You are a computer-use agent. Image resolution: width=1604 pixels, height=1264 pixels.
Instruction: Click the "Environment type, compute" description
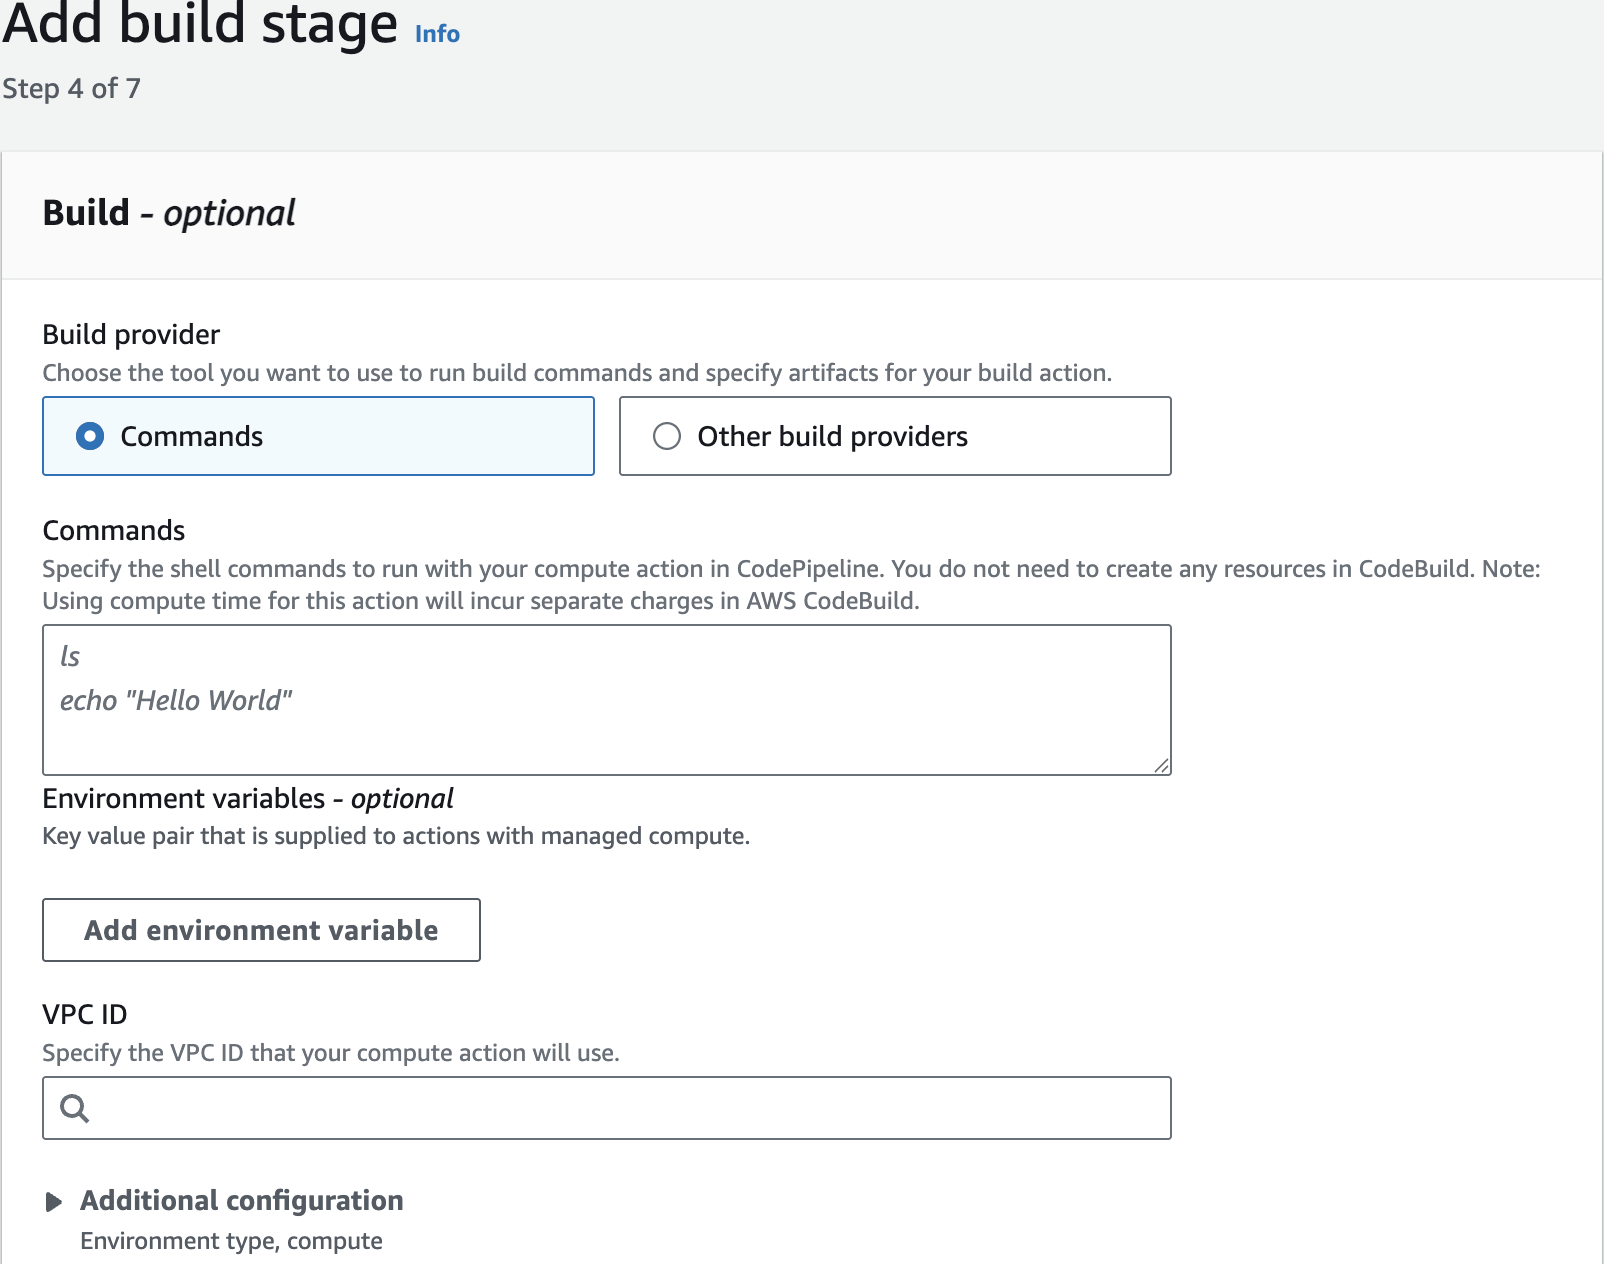click(x=231, y=1241)
